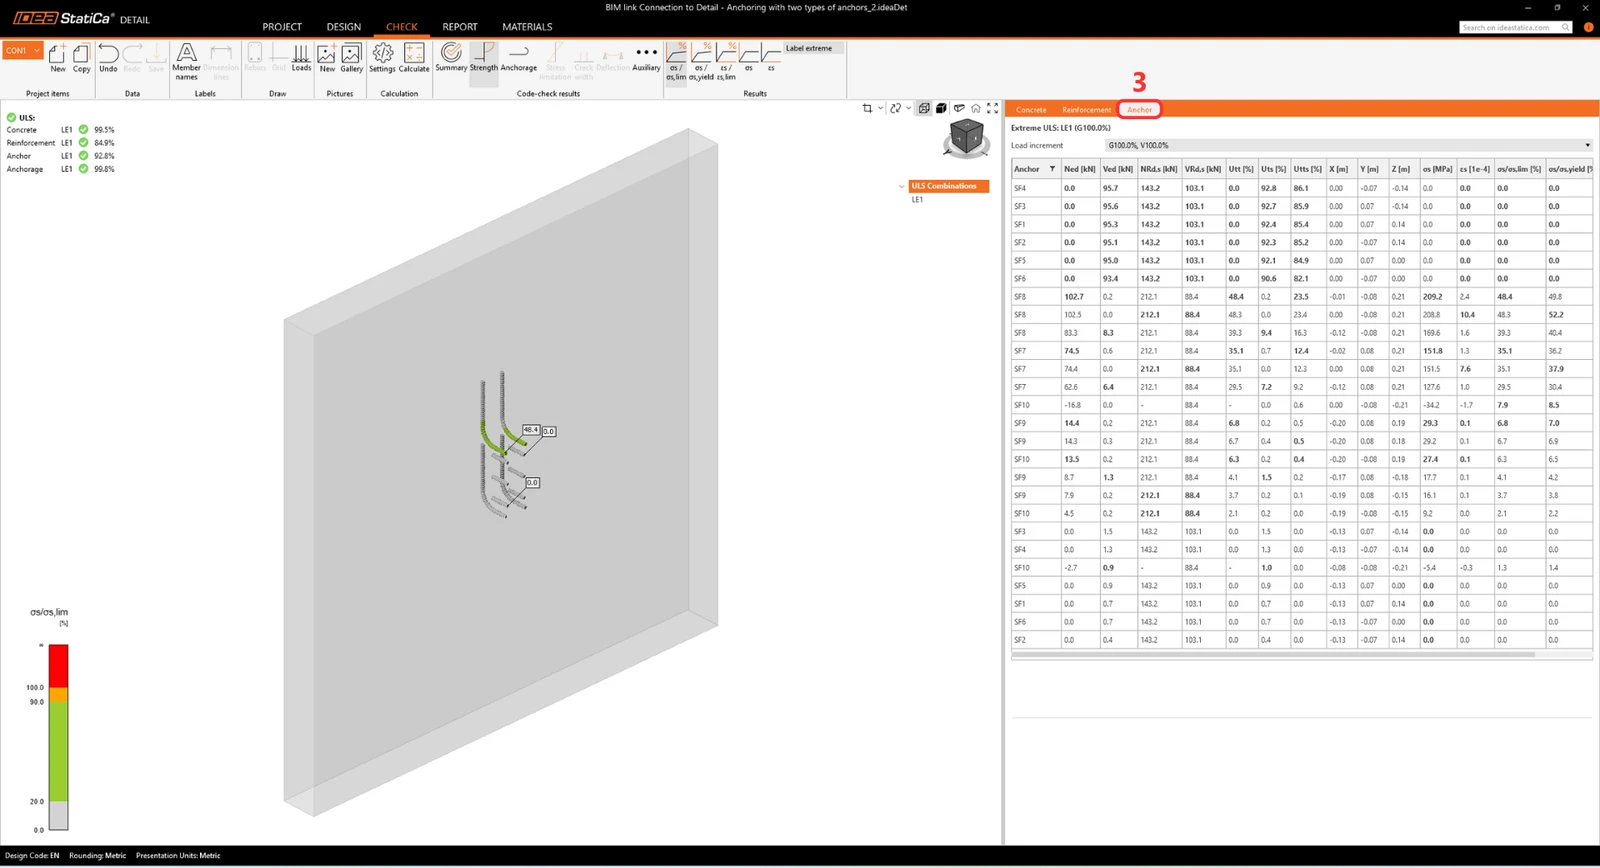The image size is (1600, 868).
Task: Click the Anchor 92.8% check row
Action: click(61, 156)
